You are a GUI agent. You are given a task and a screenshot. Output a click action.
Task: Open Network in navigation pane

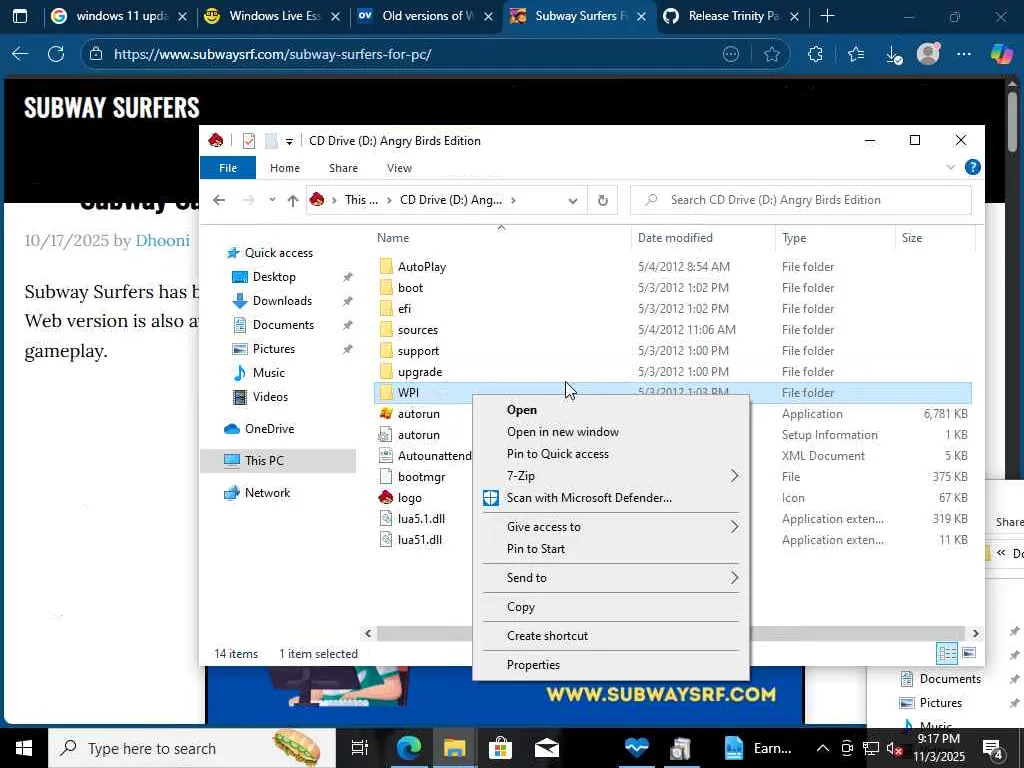pos(267,493)
